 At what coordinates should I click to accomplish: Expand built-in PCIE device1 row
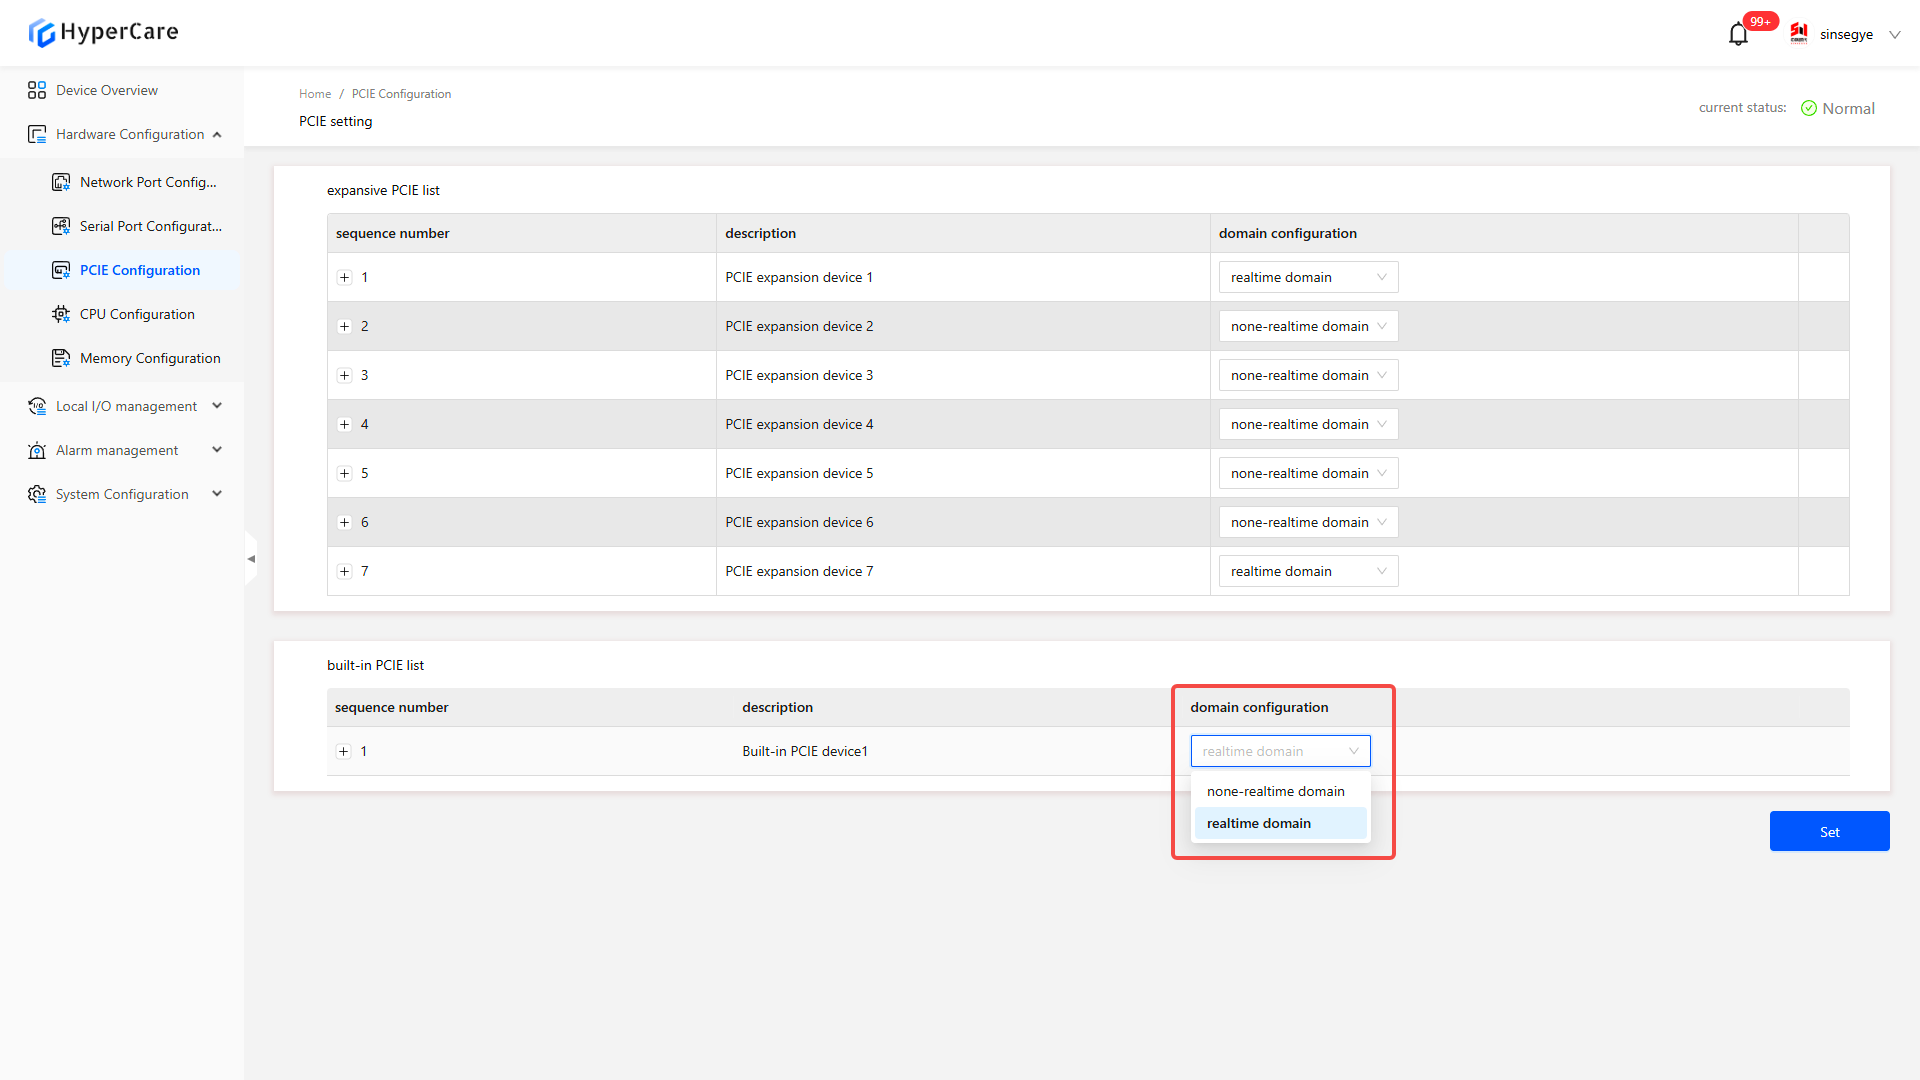pos(344,752)
